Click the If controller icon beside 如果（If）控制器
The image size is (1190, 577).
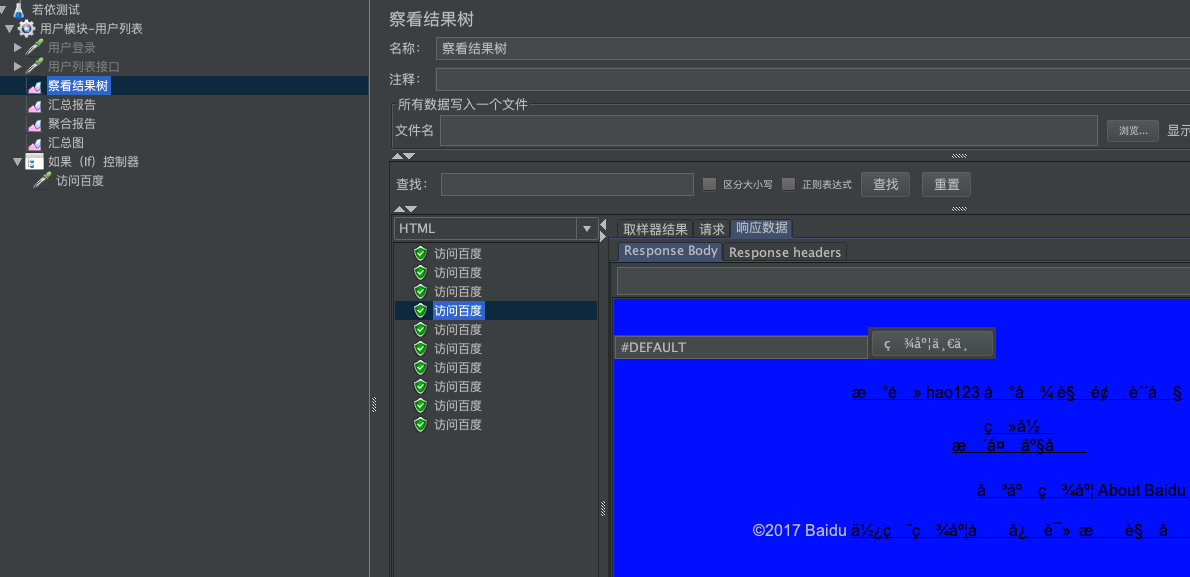point(35,162)
